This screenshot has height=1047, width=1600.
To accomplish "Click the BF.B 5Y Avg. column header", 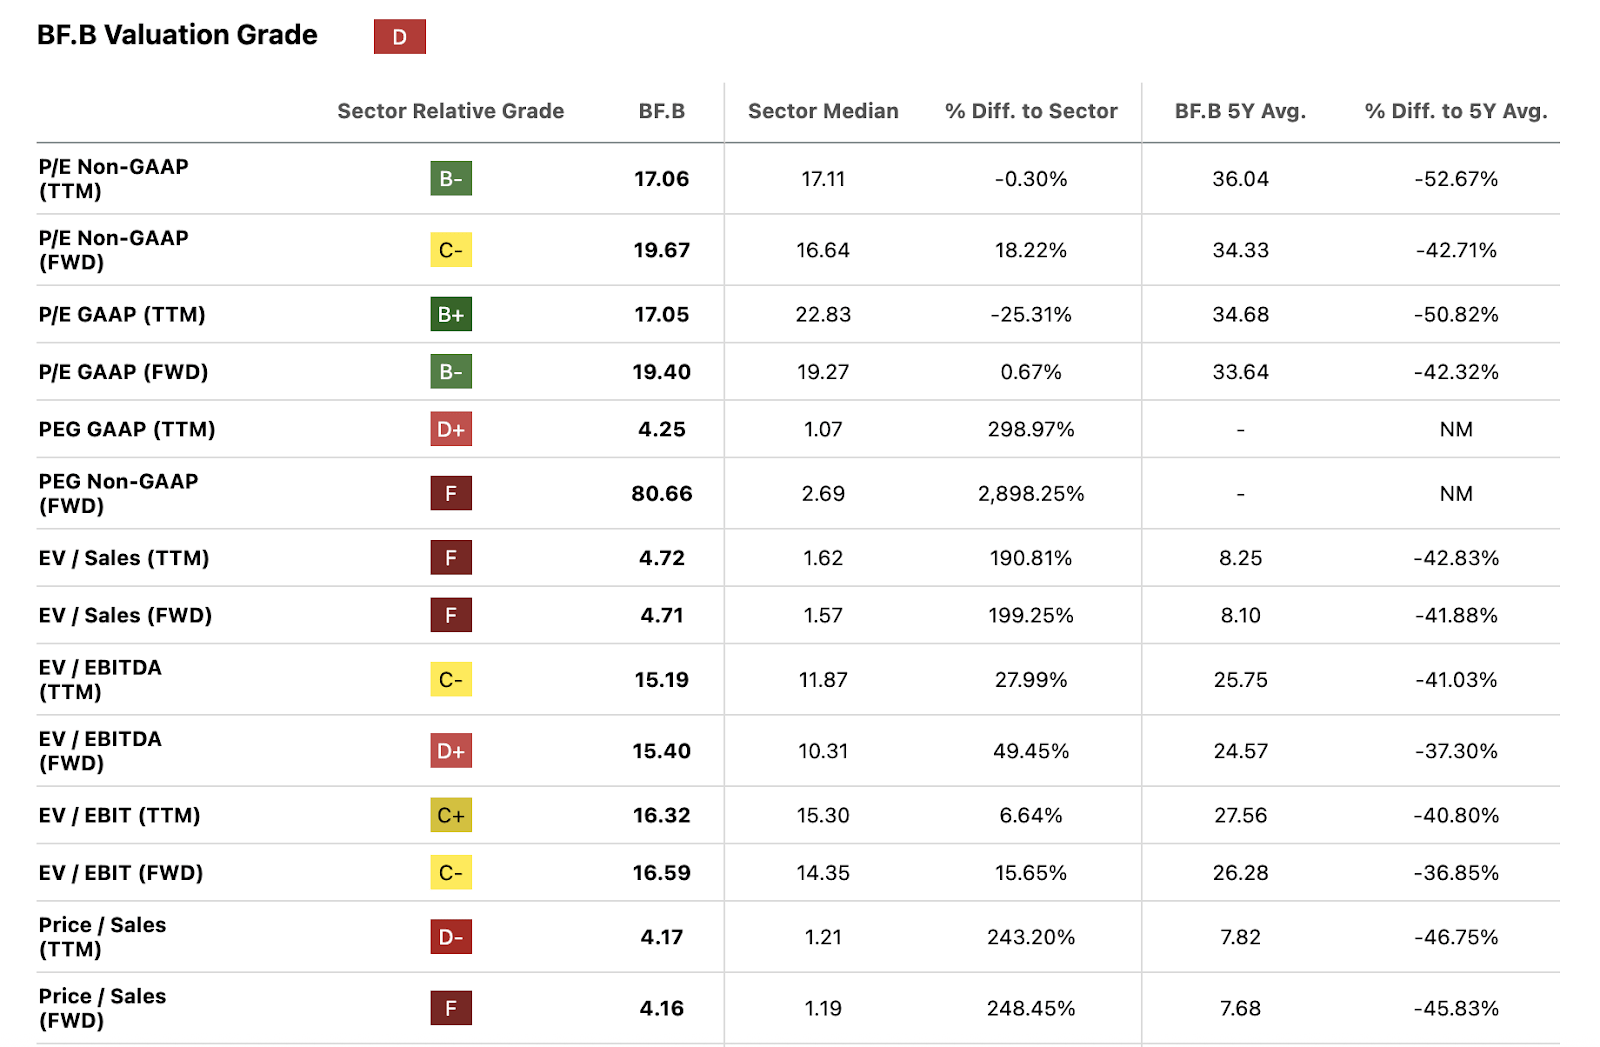I will (x=1240, y=111).
